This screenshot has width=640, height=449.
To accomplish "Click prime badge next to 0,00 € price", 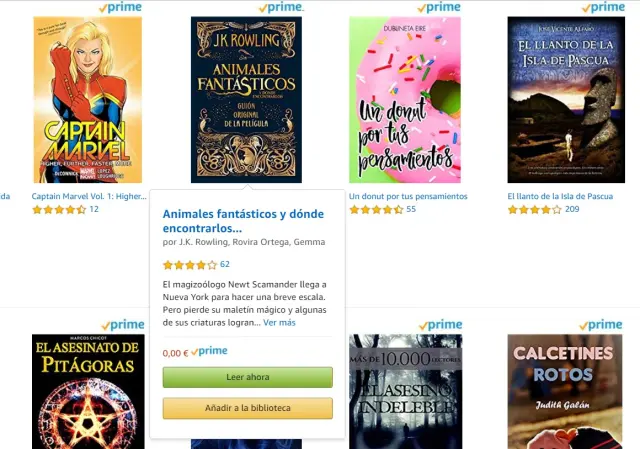I will [x=209, y=351].
